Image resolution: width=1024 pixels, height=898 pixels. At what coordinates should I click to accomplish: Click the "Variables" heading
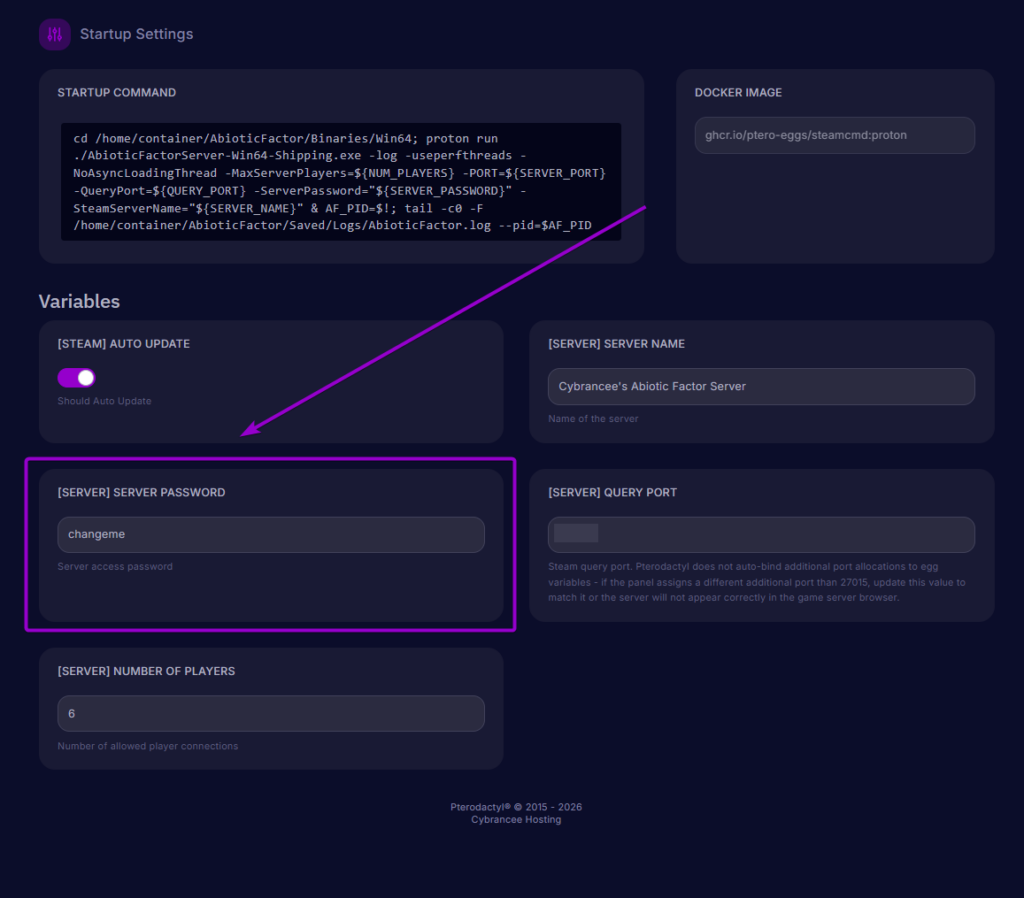tap(79, 302)
